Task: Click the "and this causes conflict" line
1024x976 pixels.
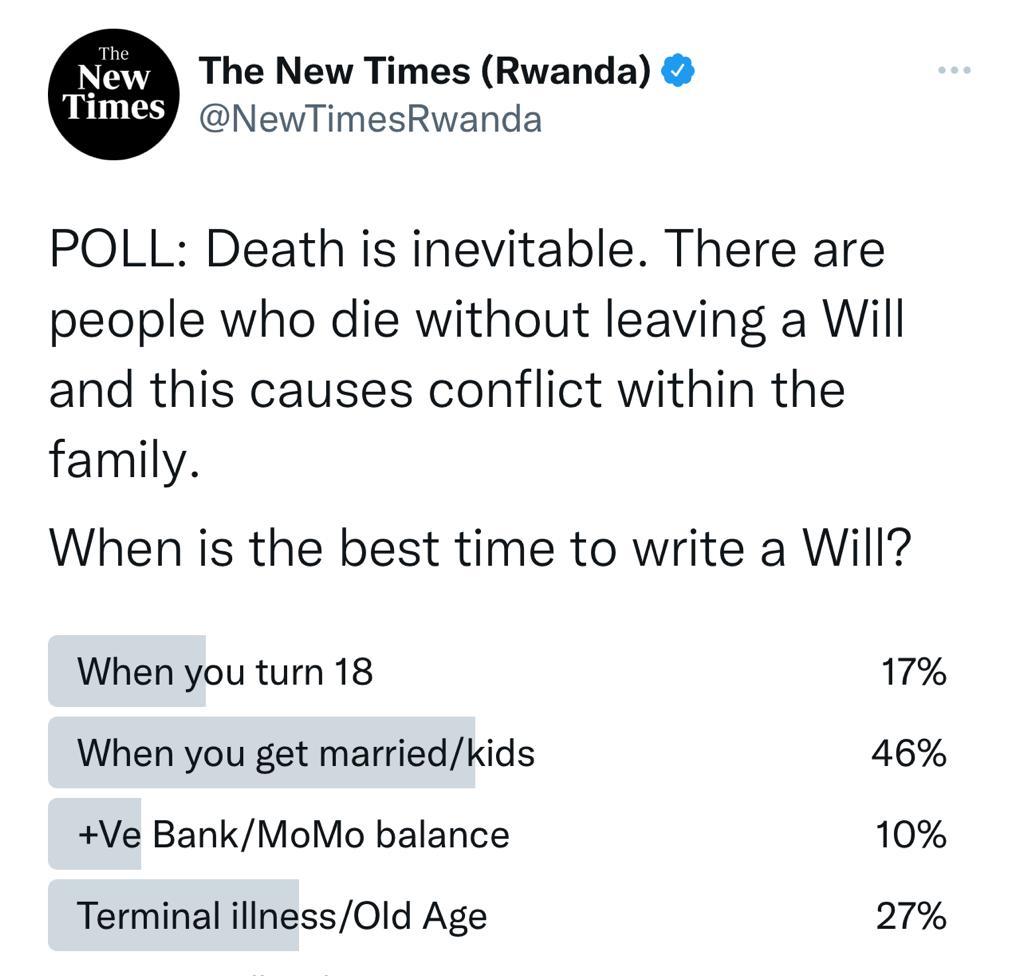Action: point(447,389)
